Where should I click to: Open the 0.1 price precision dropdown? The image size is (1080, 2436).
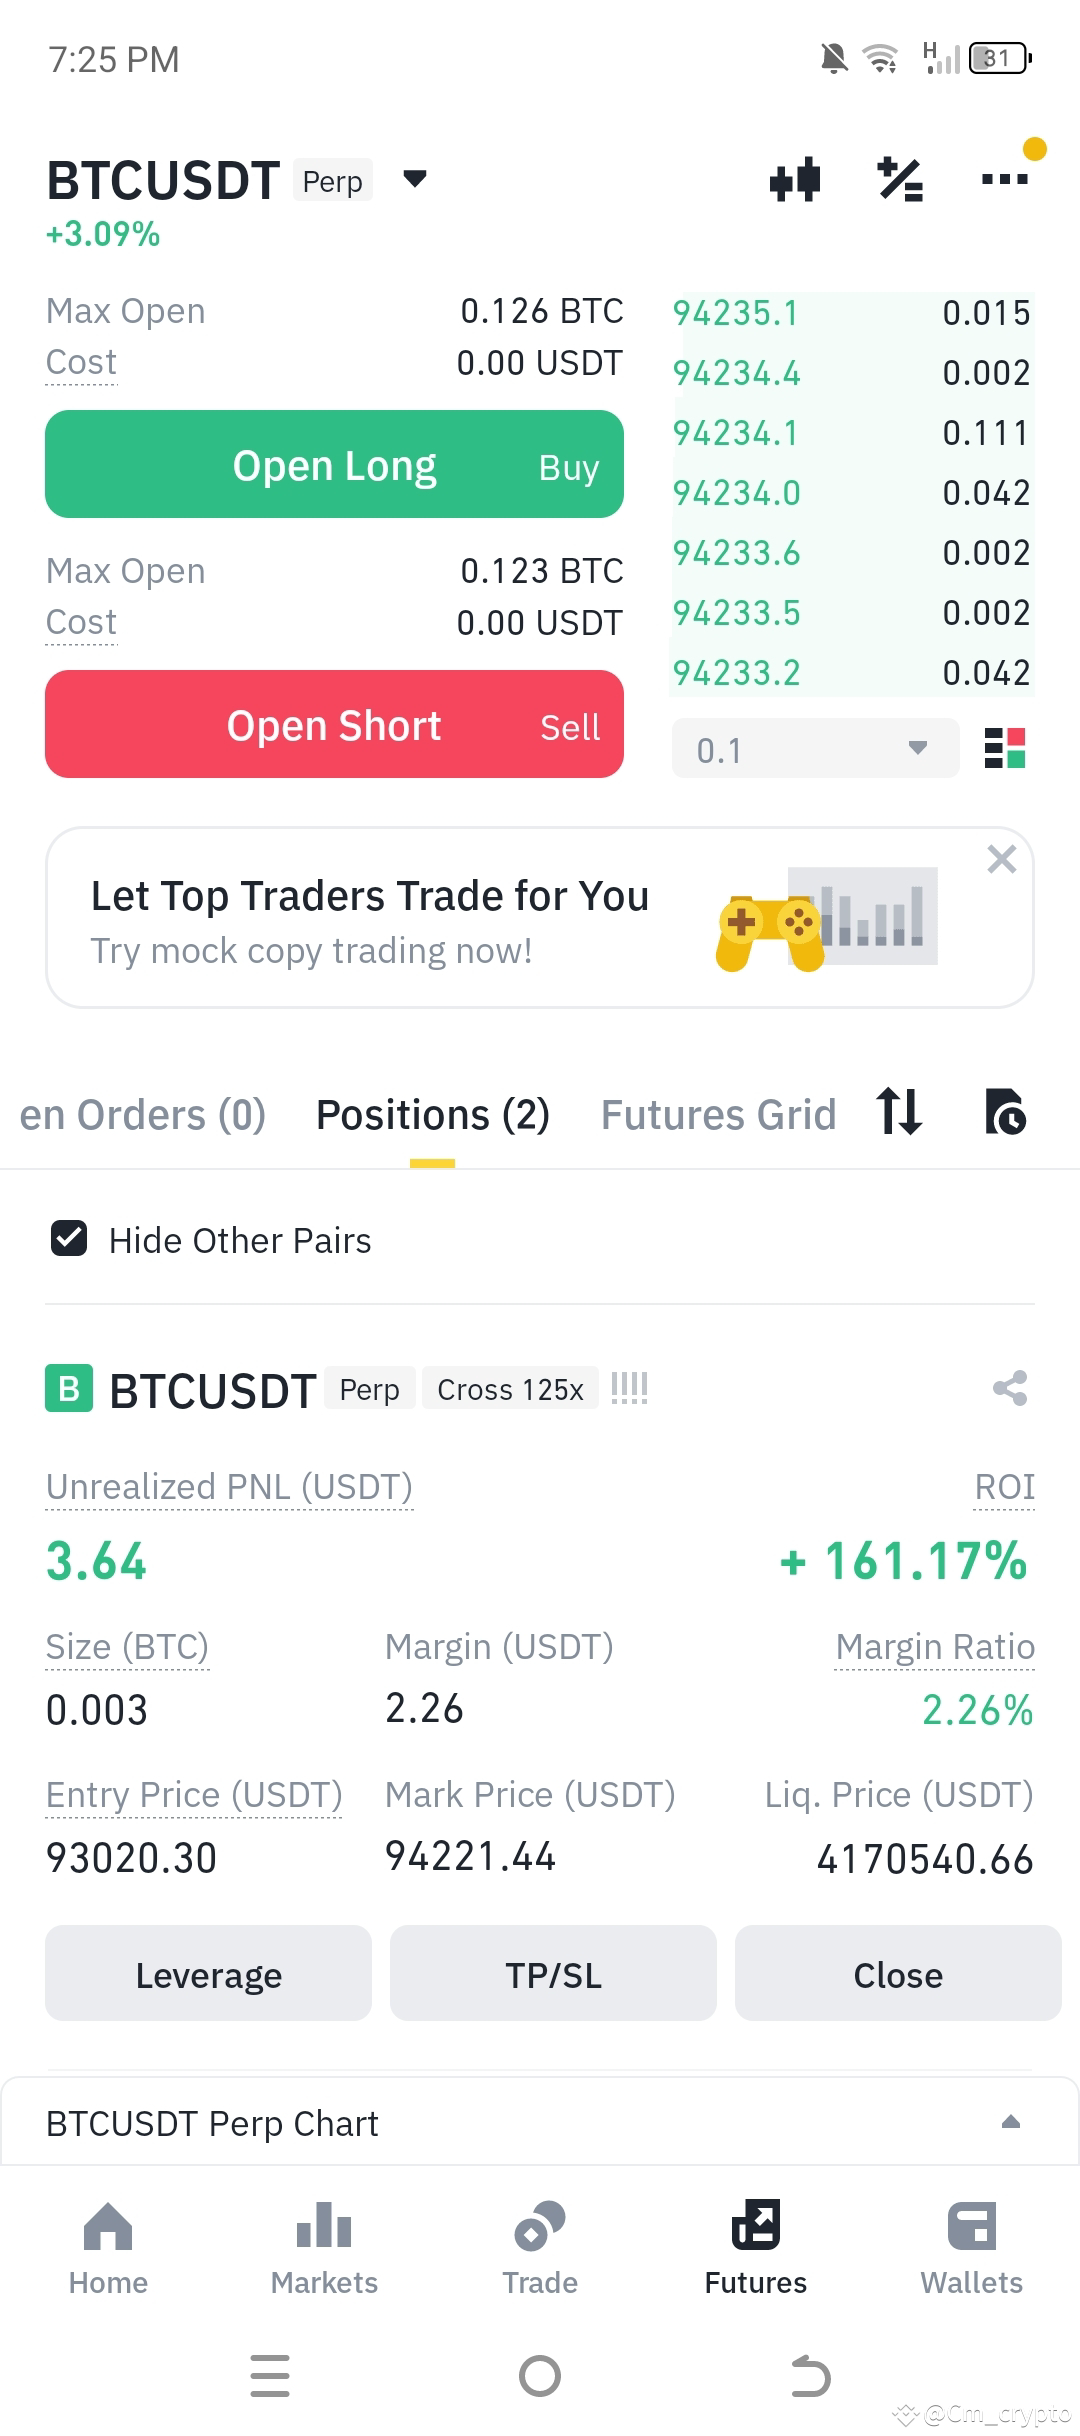pyautogui.click(x=815, y=748)
